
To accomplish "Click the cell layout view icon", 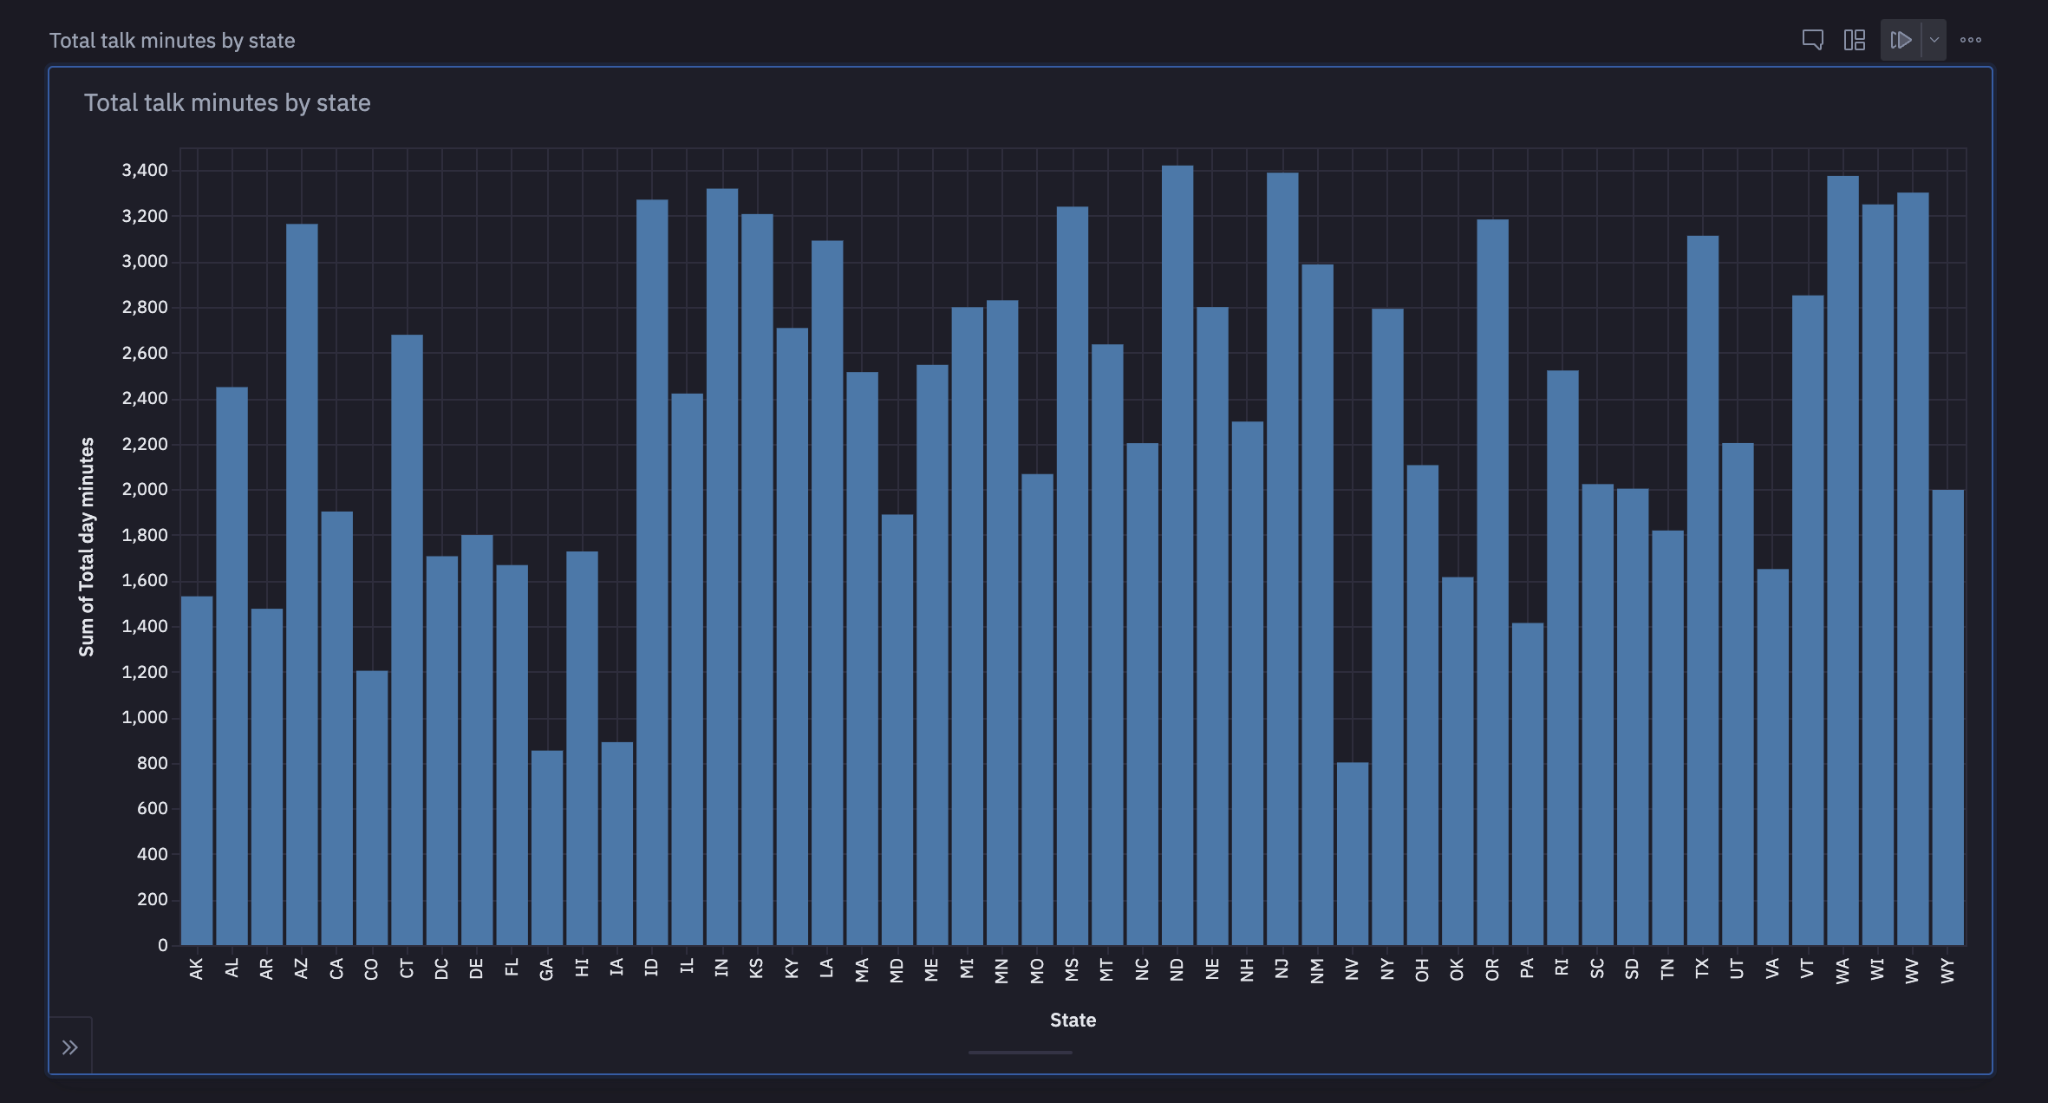I will tap(1854, 40).
